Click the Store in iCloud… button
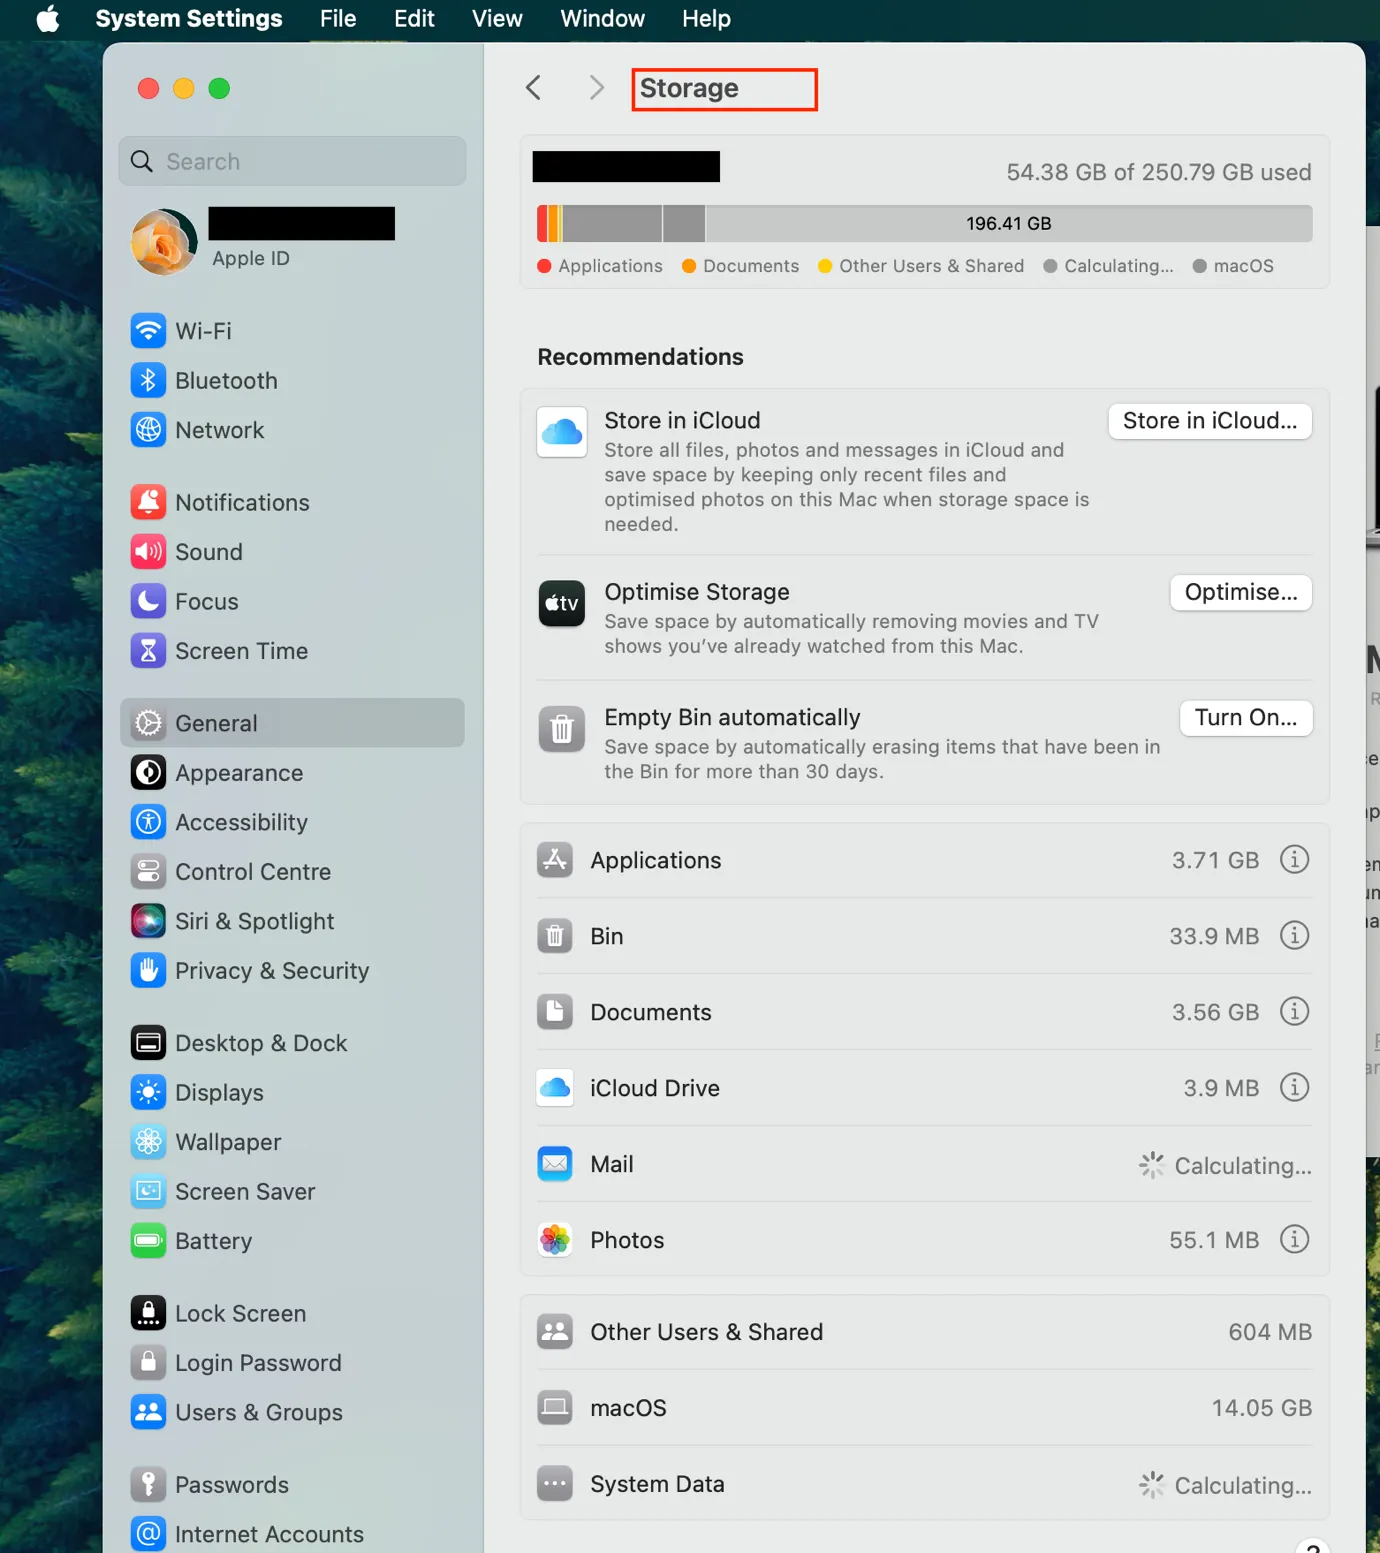 click(x=1209, y=421)
